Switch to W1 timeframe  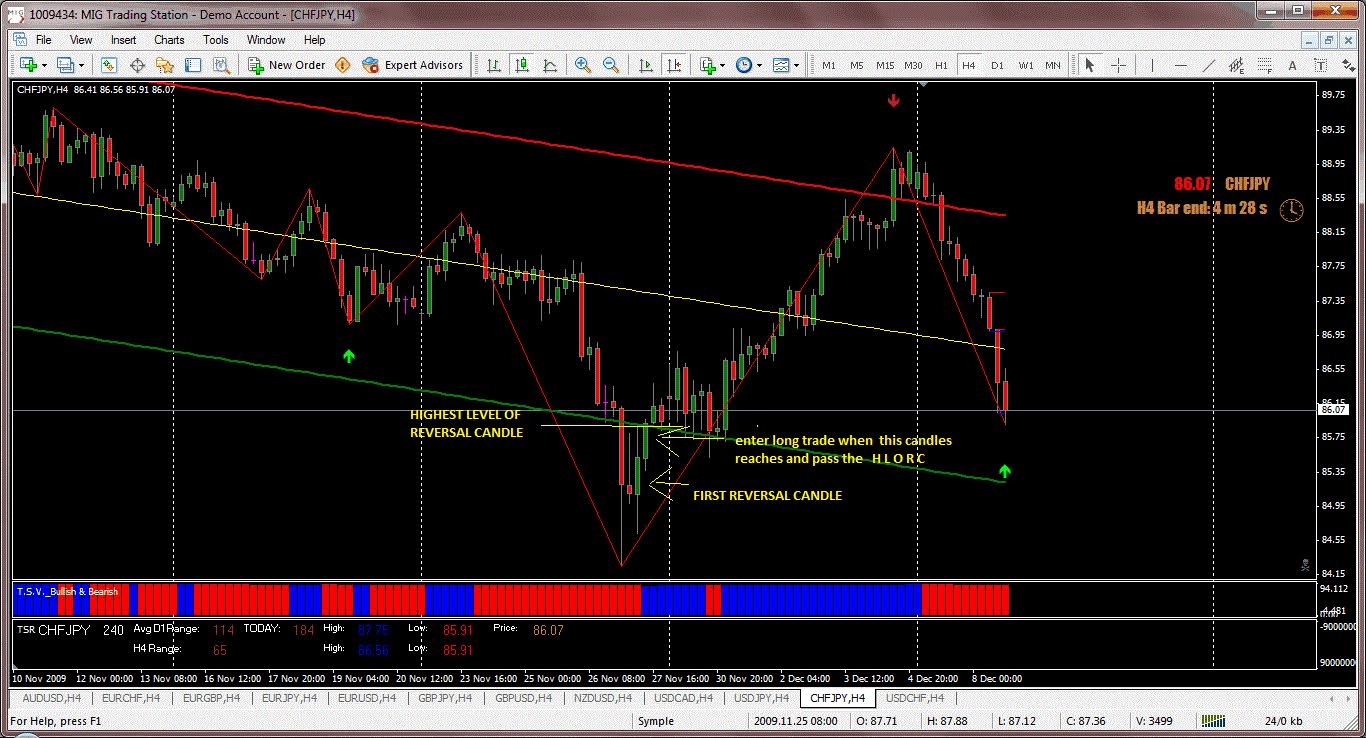point(1026,65)
